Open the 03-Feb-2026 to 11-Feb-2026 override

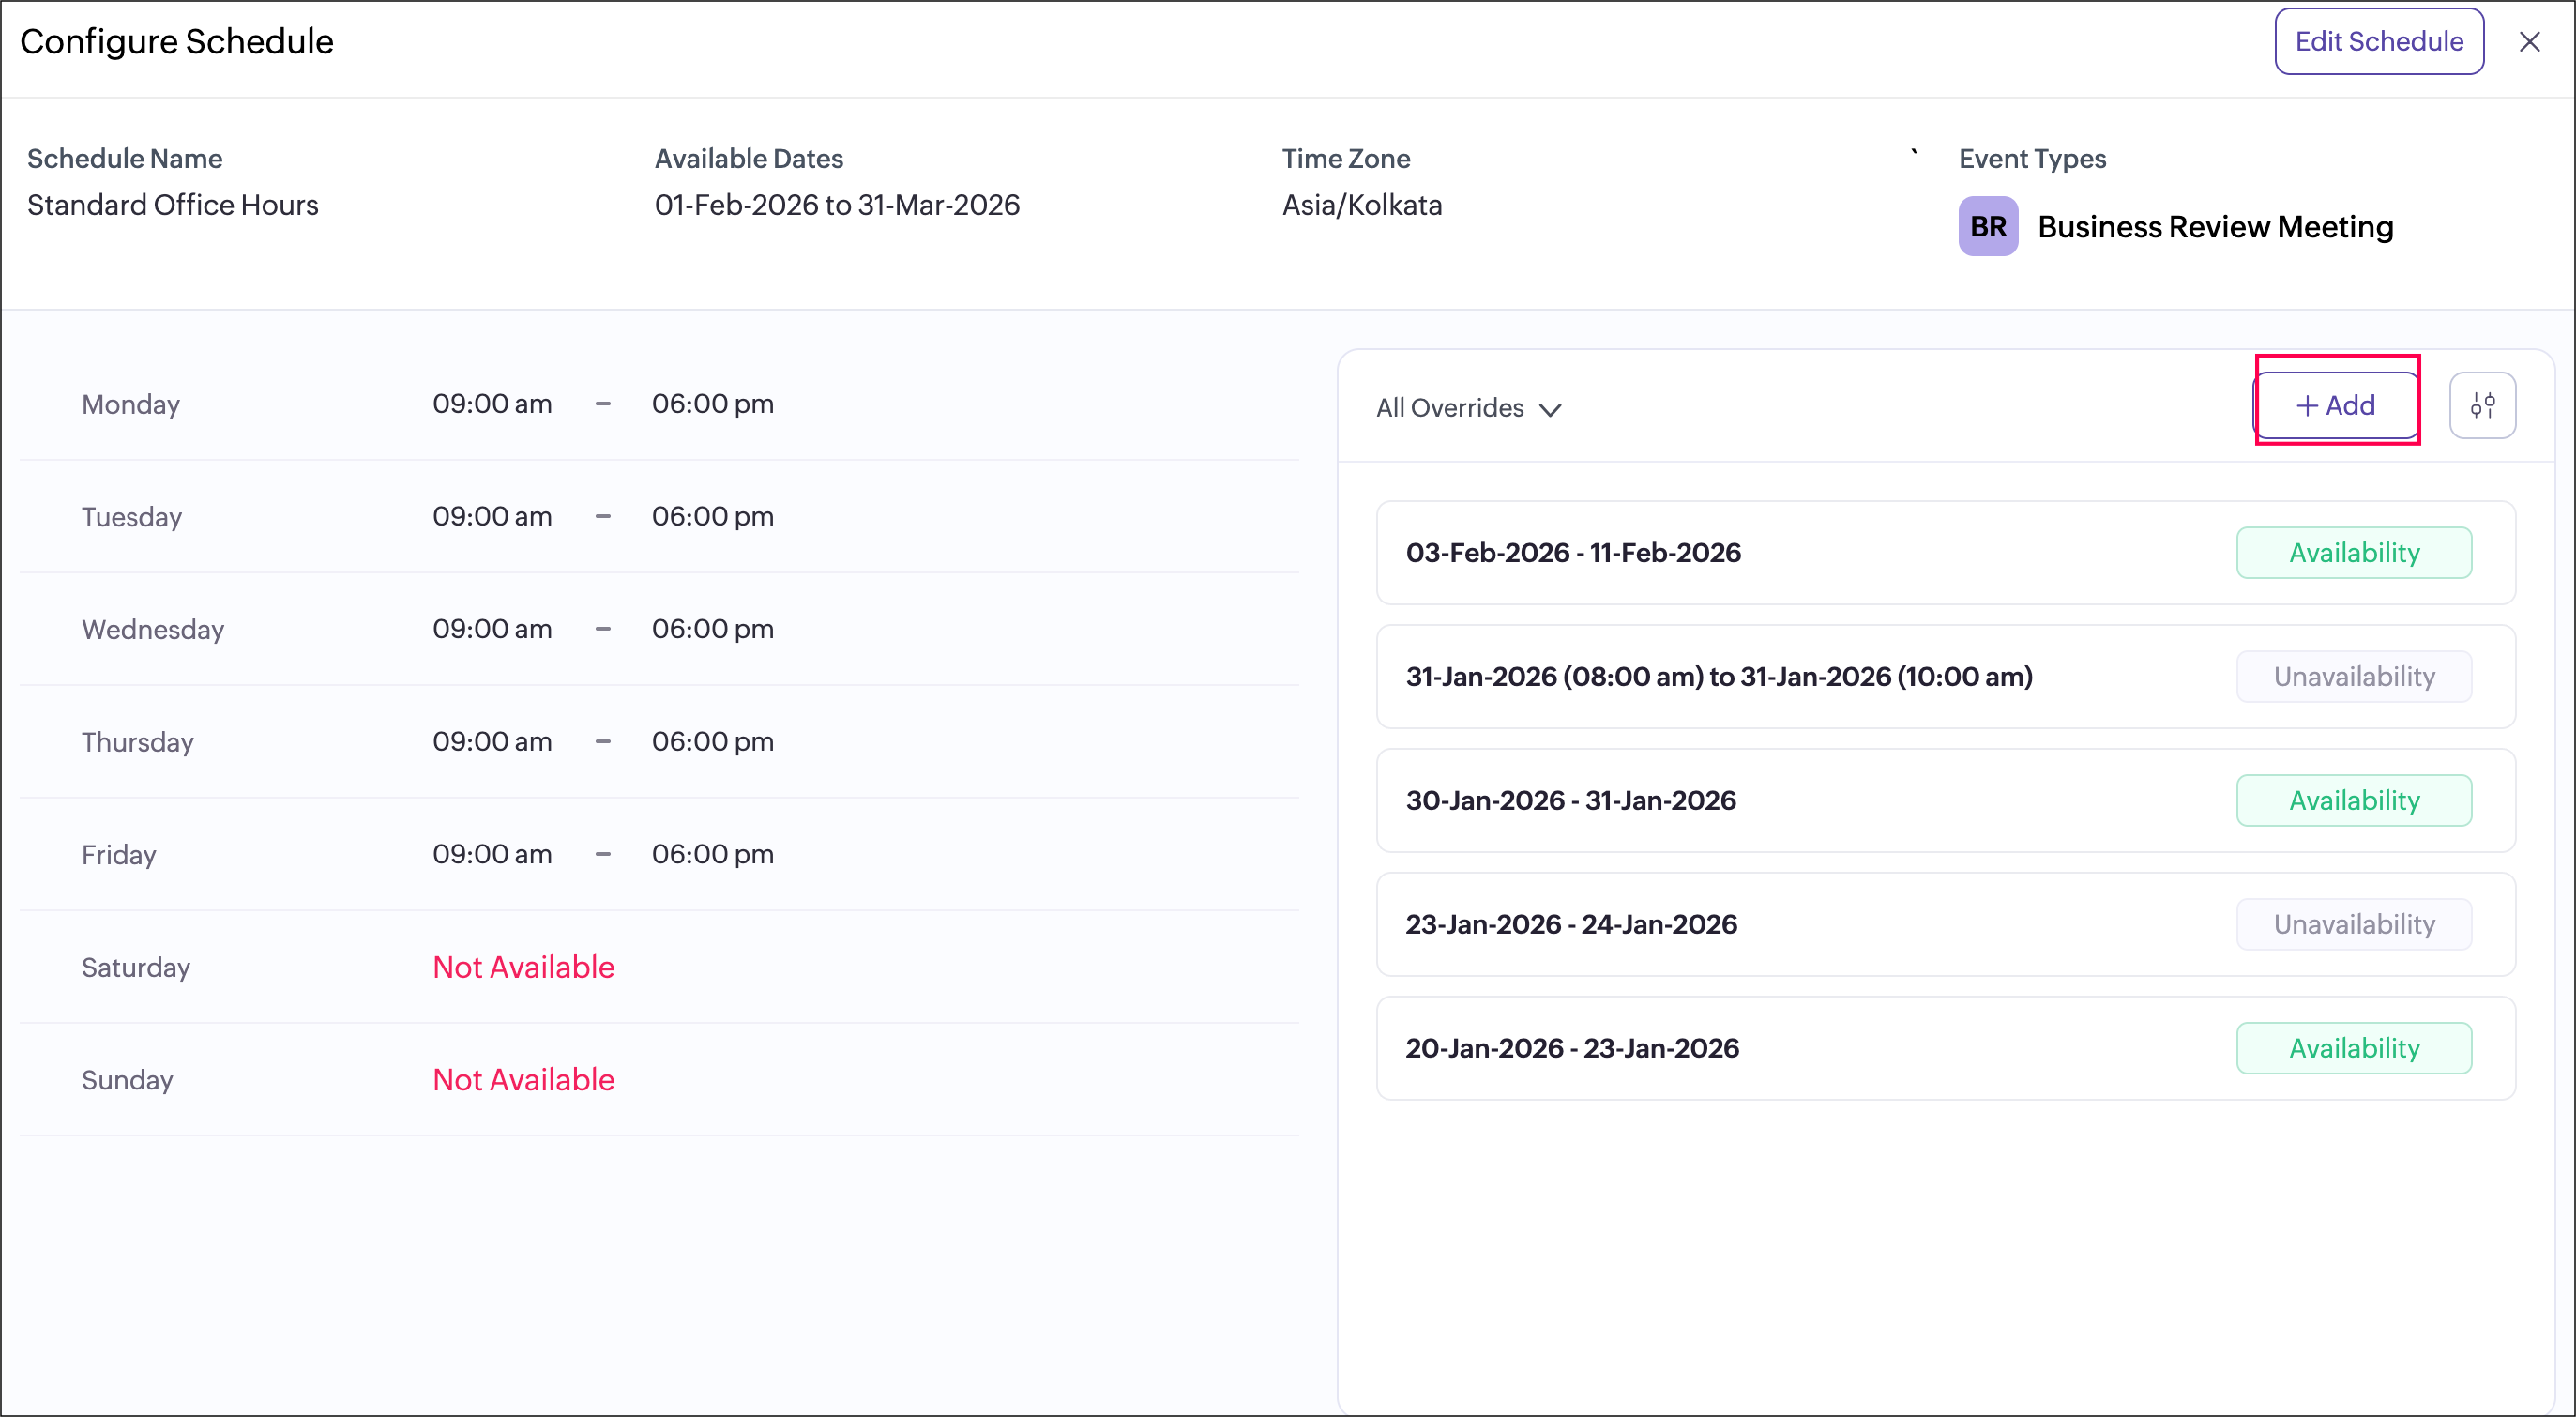1573,553
